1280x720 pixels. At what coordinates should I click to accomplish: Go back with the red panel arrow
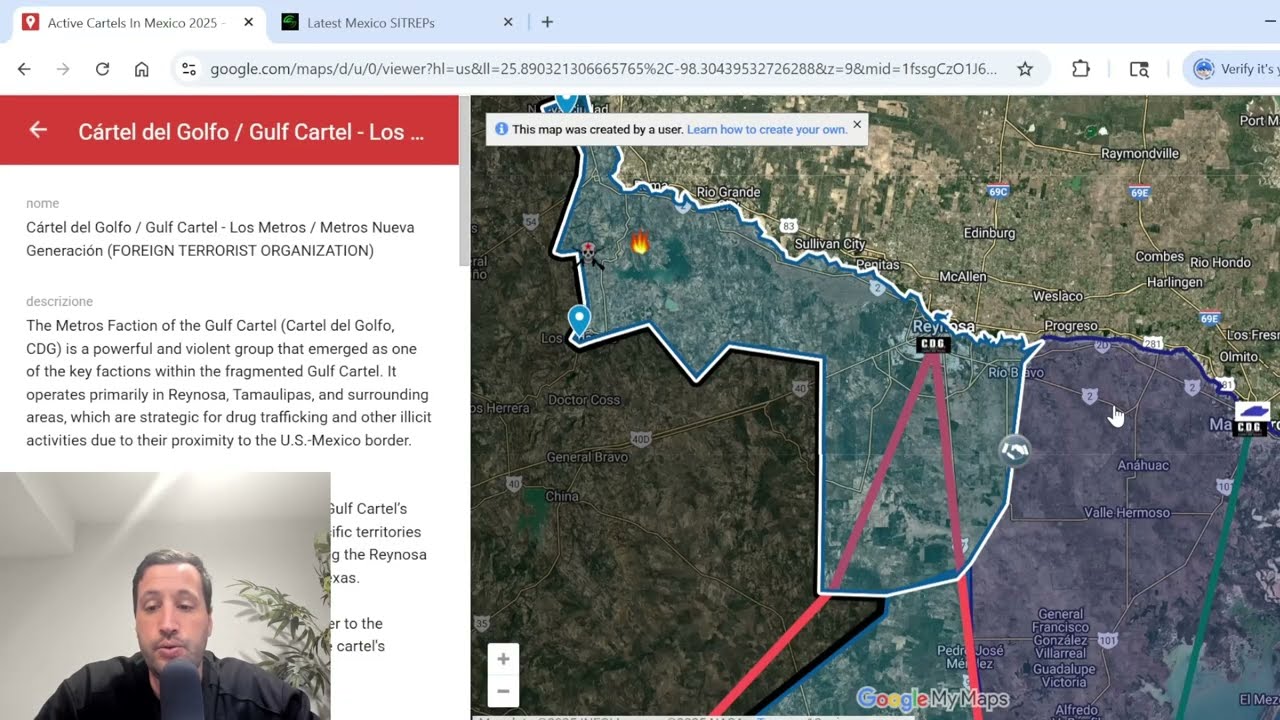[38, 130]
